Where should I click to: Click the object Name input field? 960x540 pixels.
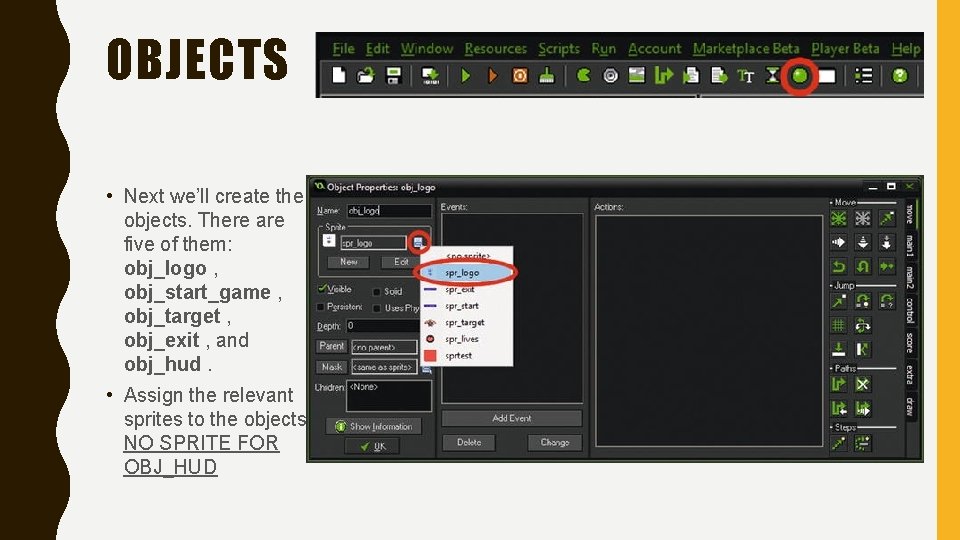tap(389, 211)
